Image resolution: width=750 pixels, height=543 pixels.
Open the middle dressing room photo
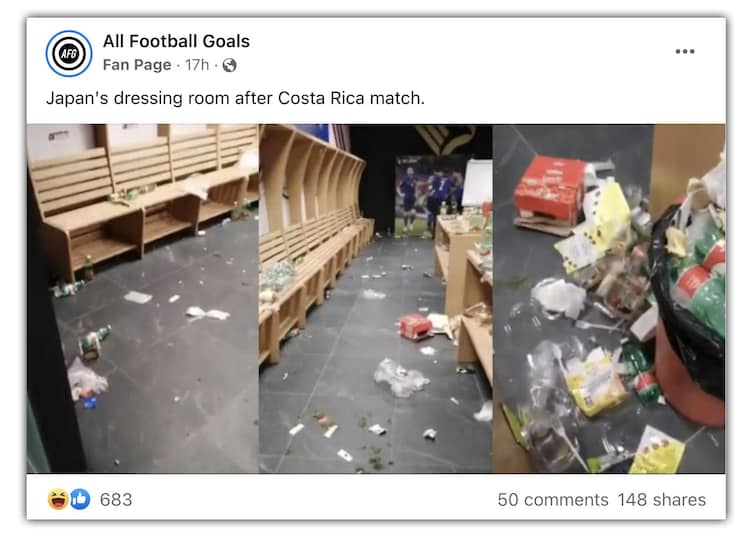coord(375,298)
